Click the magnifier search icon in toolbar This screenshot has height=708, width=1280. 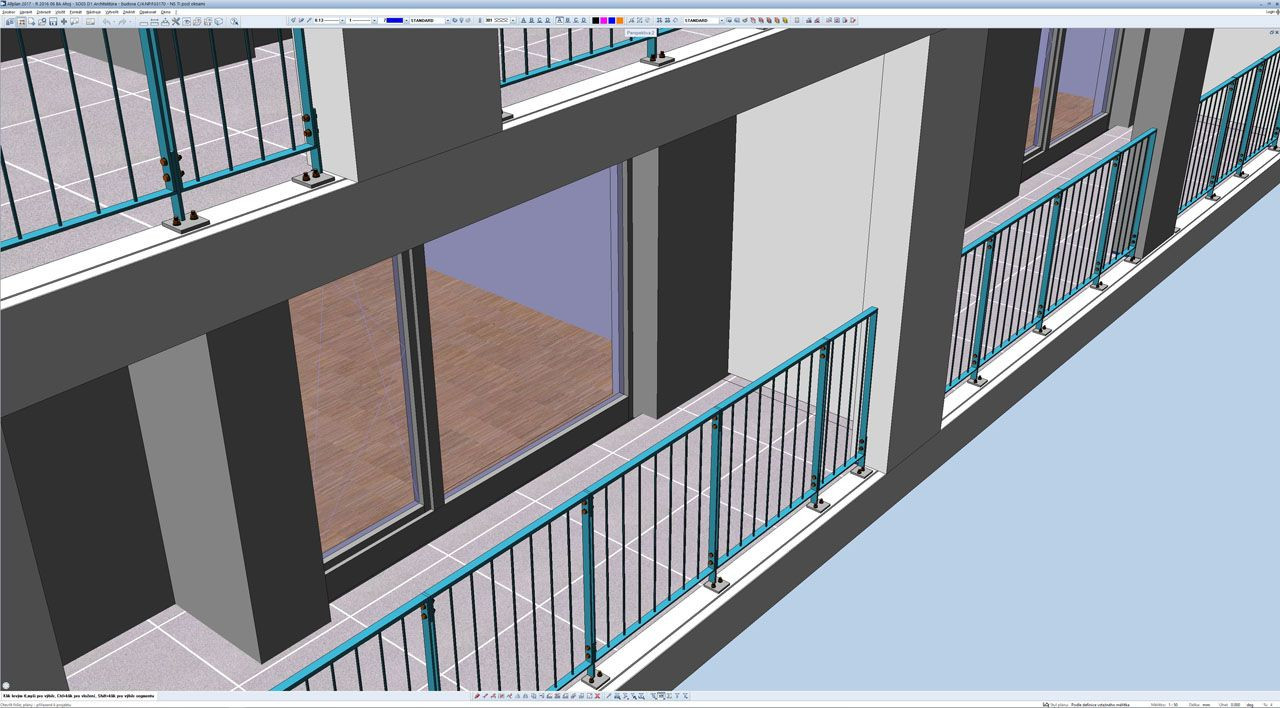(x=234, y=21)
